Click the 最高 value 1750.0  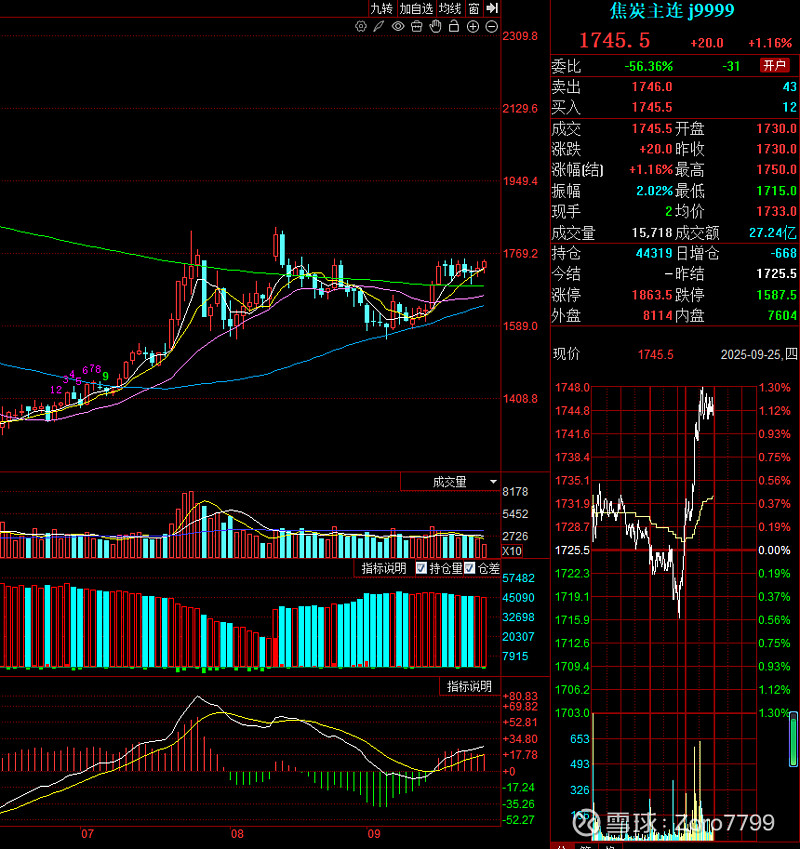(x=776, y=170)
